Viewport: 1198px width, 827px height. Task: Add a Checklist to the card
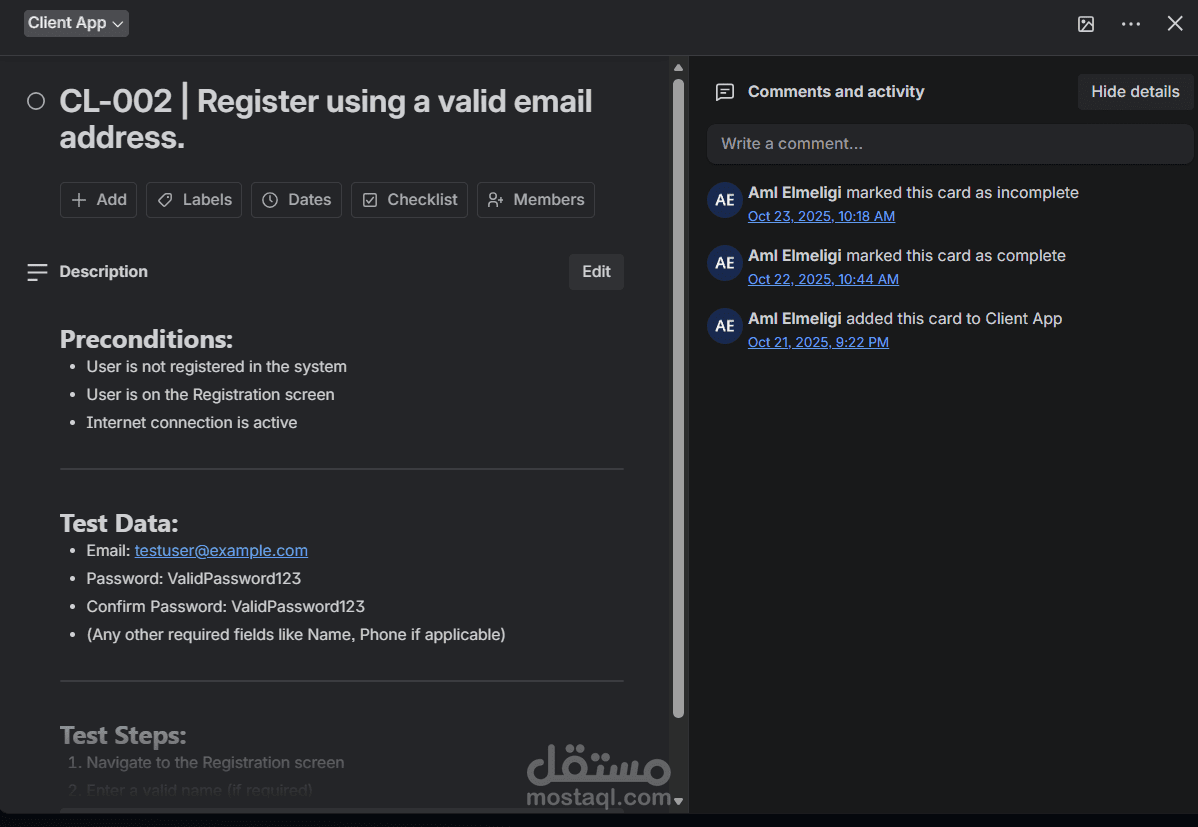(409, 200)
